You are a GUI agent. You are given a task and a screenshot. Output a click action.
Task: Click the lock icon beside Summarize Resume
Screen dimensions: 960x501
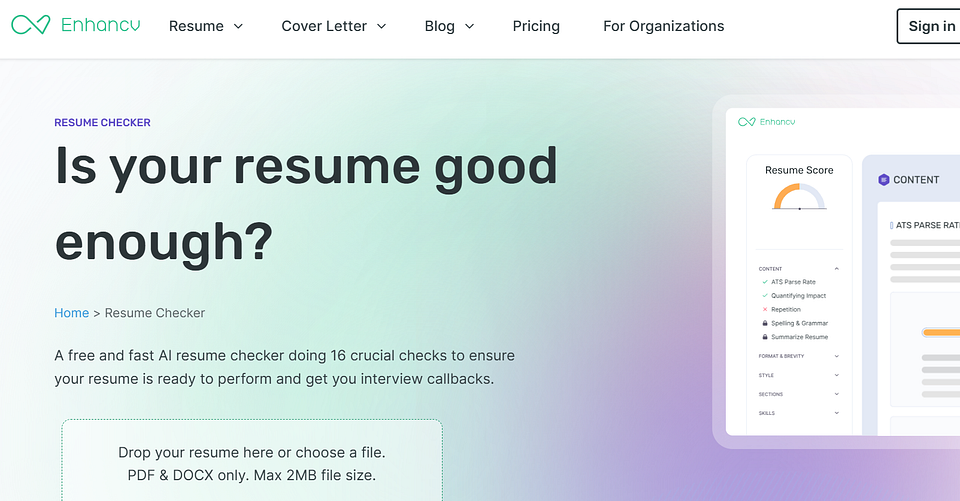(765, 337)
